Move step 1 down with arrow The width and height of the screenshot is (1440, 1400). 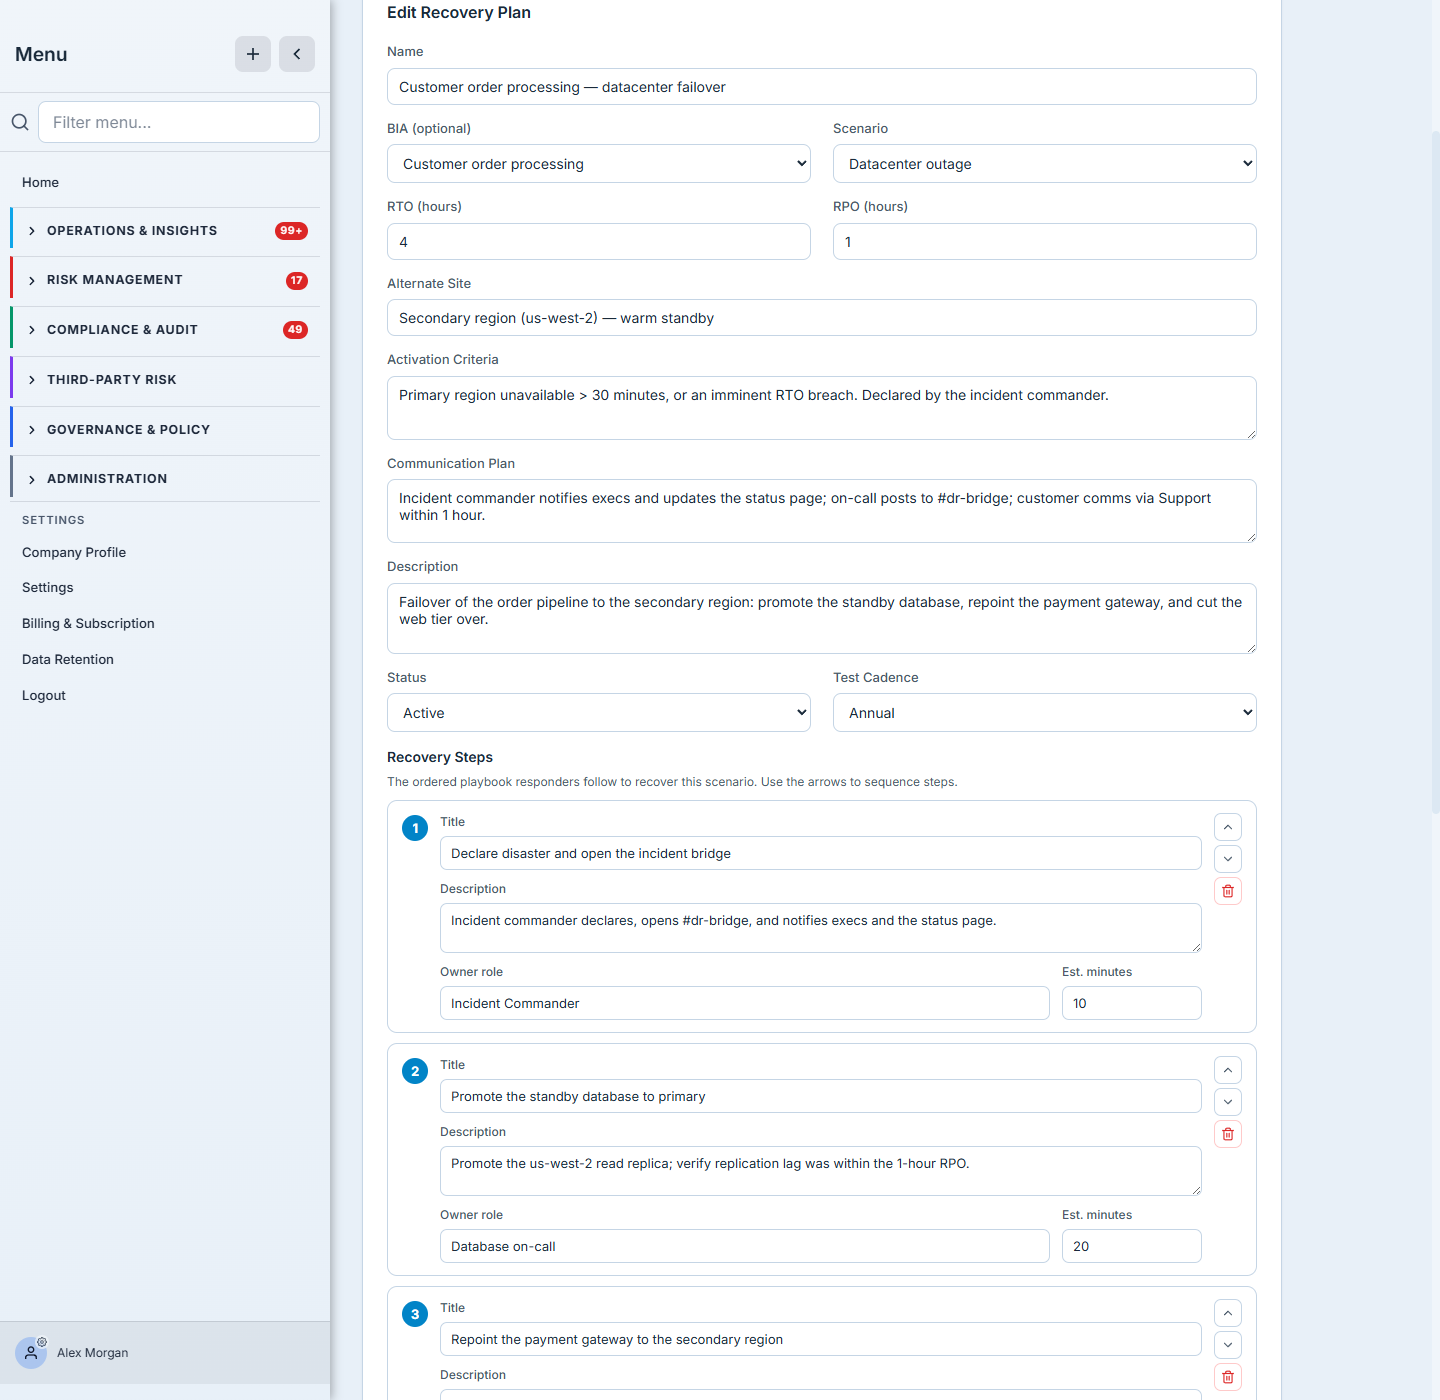click(1228, 859)
